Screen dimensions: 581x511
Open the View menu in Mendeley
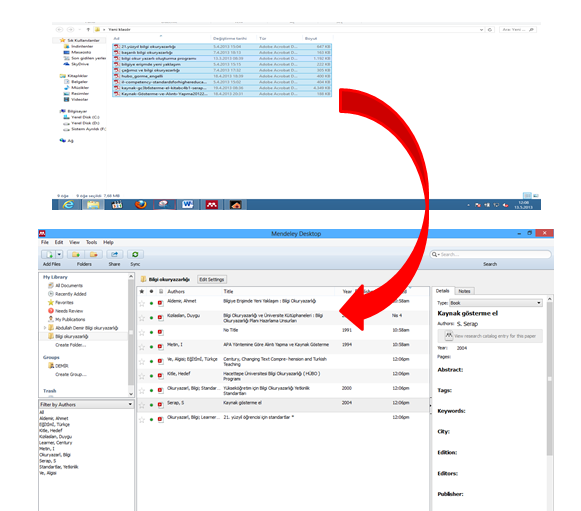click(x=74, y=242)
